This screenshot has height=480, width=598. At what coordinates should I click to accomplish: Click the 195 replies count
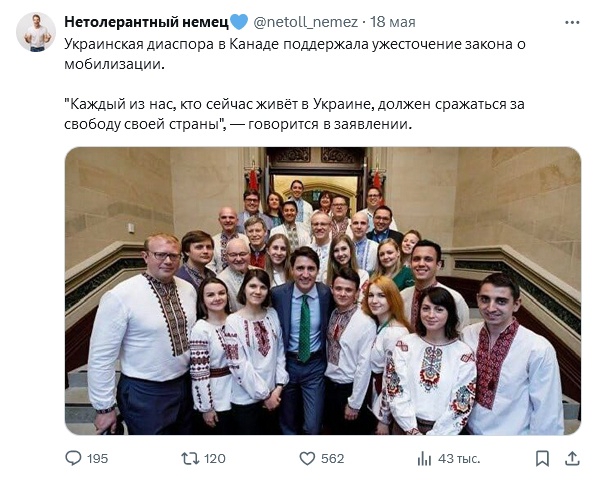97,458
